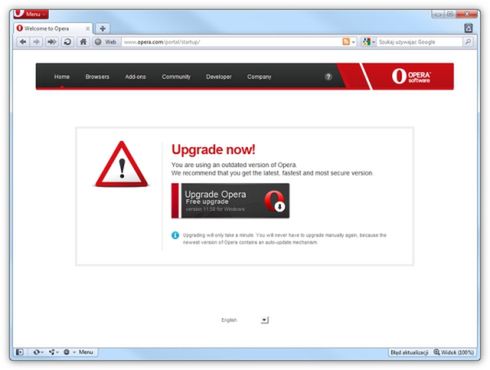Click the Fast Forward button
The height and width of the screenshot is (370, 490).
tap(52, 42)
